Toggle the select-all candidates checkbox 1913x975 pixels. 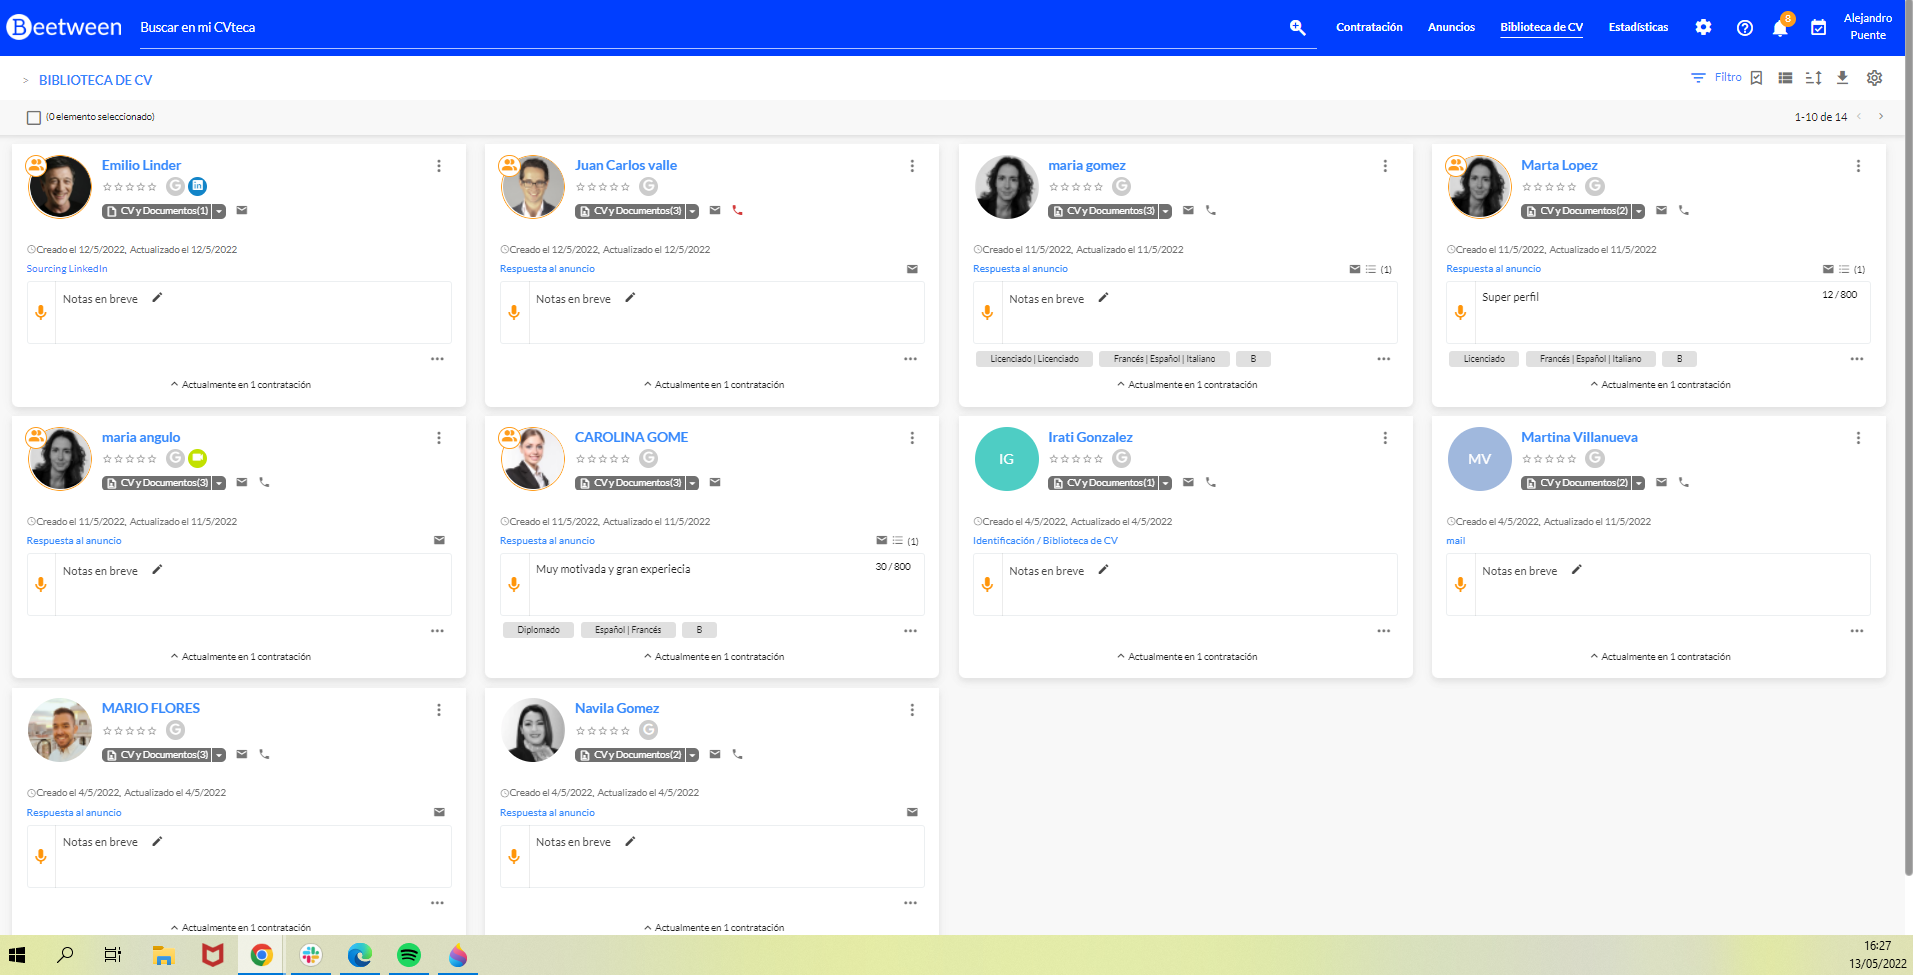[x=33, y=117]
